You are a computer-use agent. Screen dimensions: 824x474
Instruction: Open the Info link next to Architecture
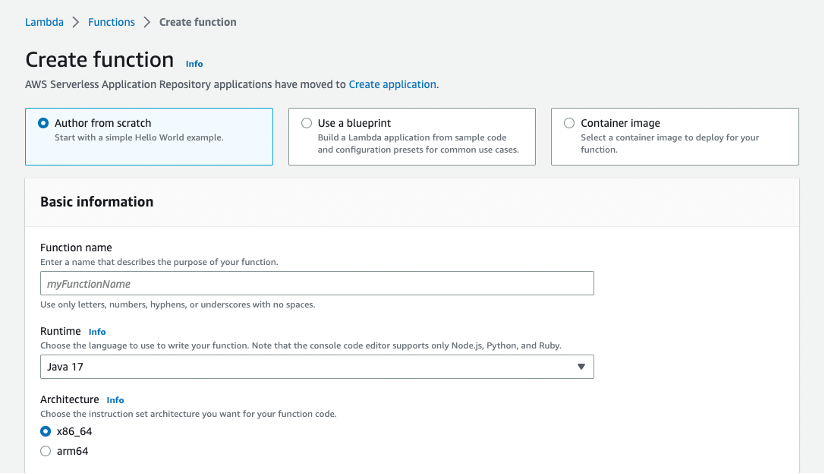[x=115, y=400]
